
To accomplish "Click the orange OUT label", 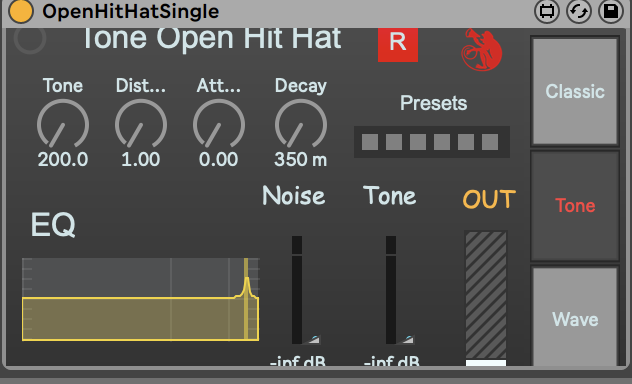I will click(x=489, y=199).
